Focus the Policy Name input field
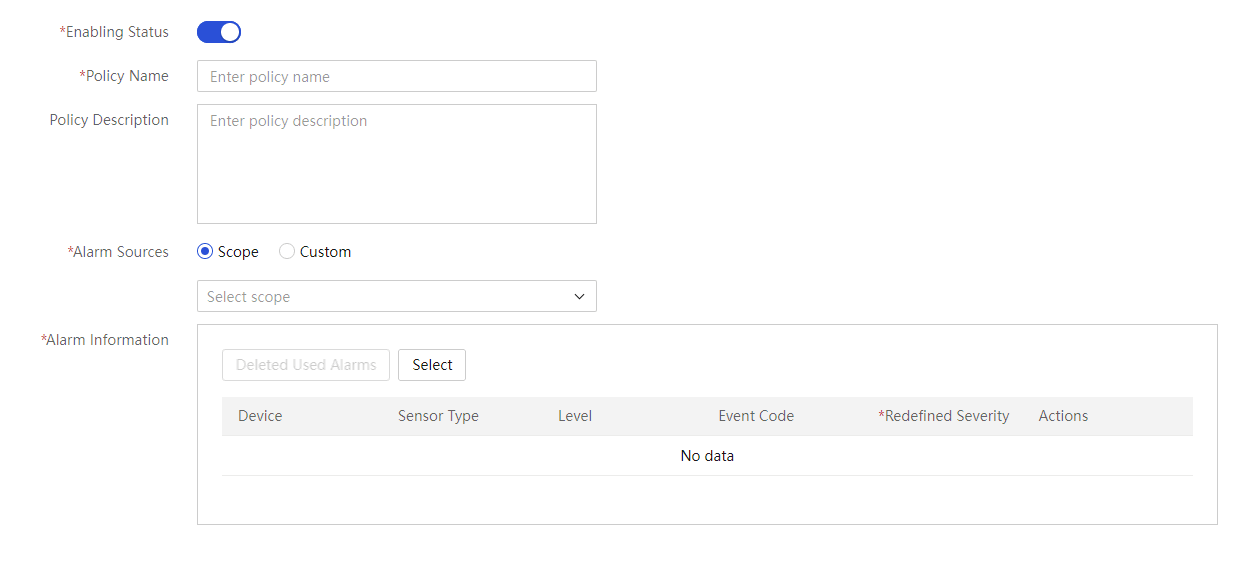The image size is (1238, 566). click(x=397, y=76)
